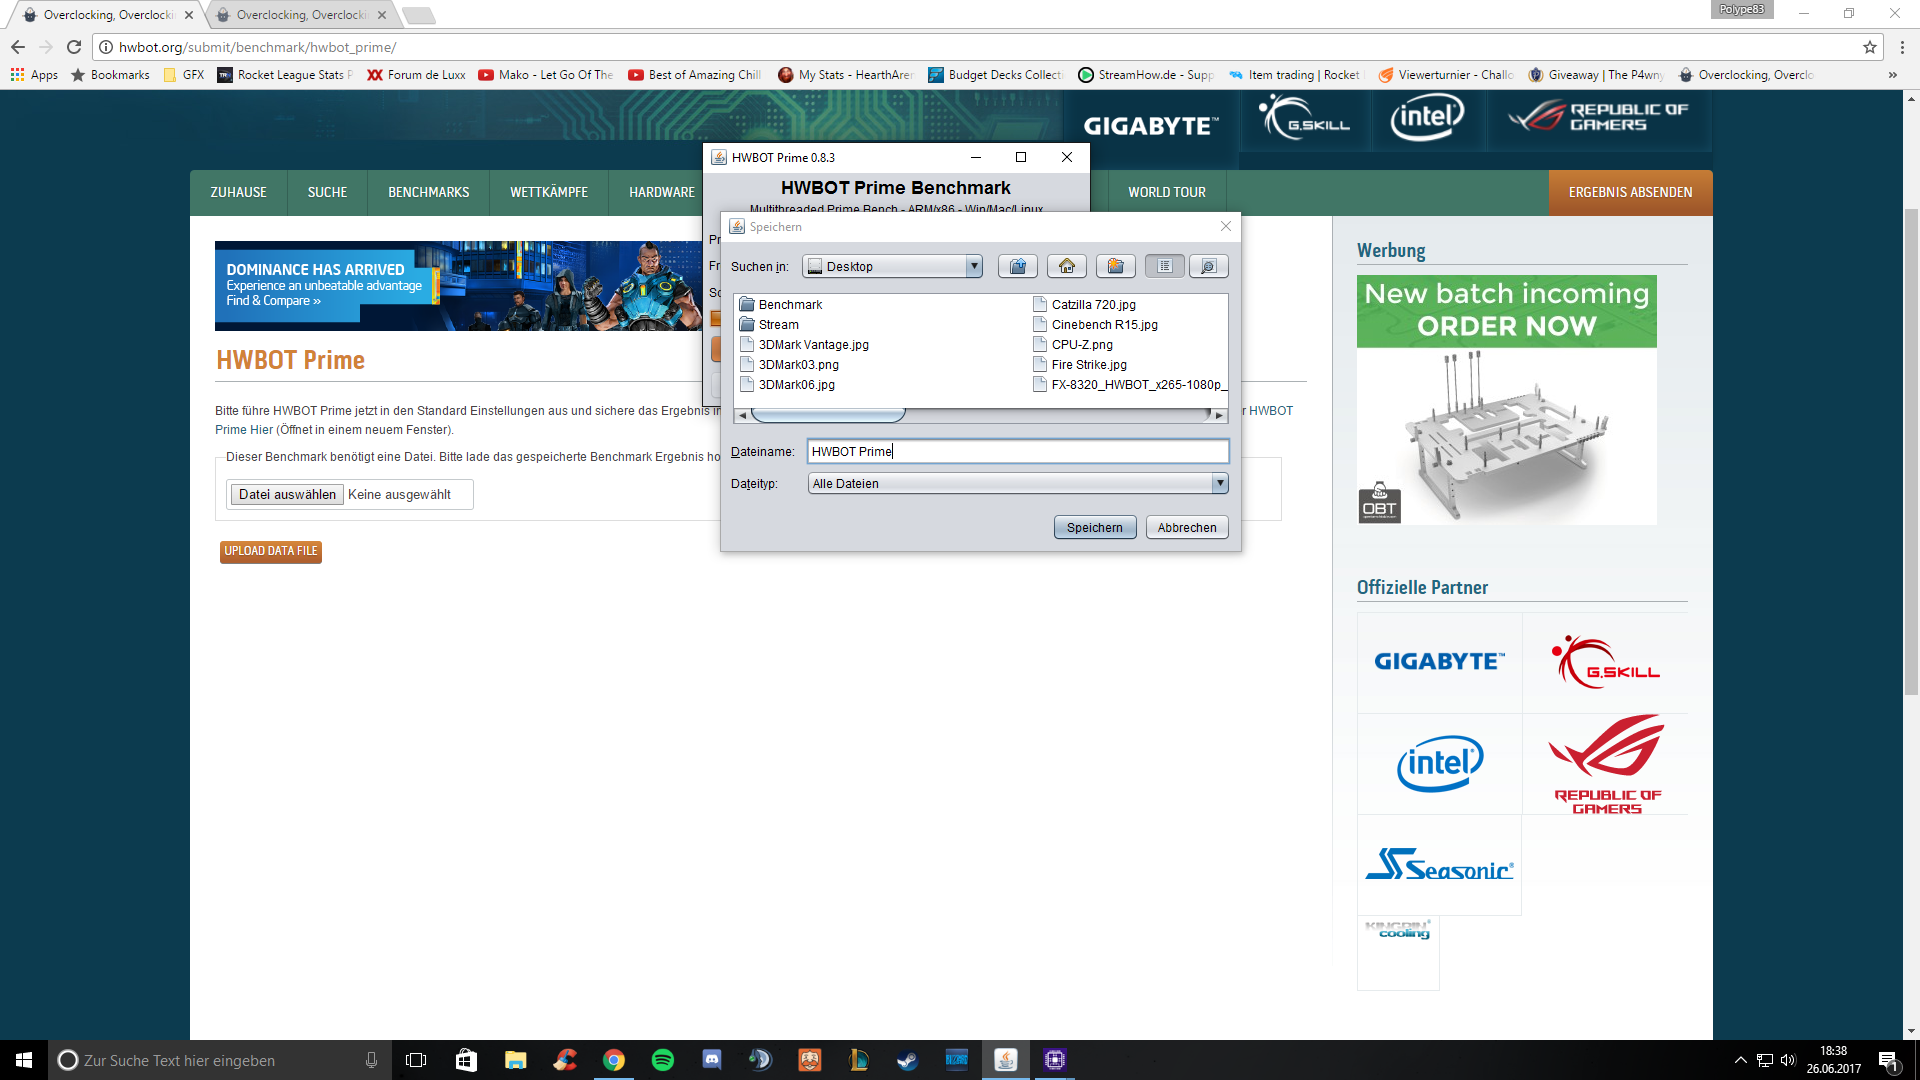
Task: Open the Apps bookmarks shortcut
Action: coord(34,75)
